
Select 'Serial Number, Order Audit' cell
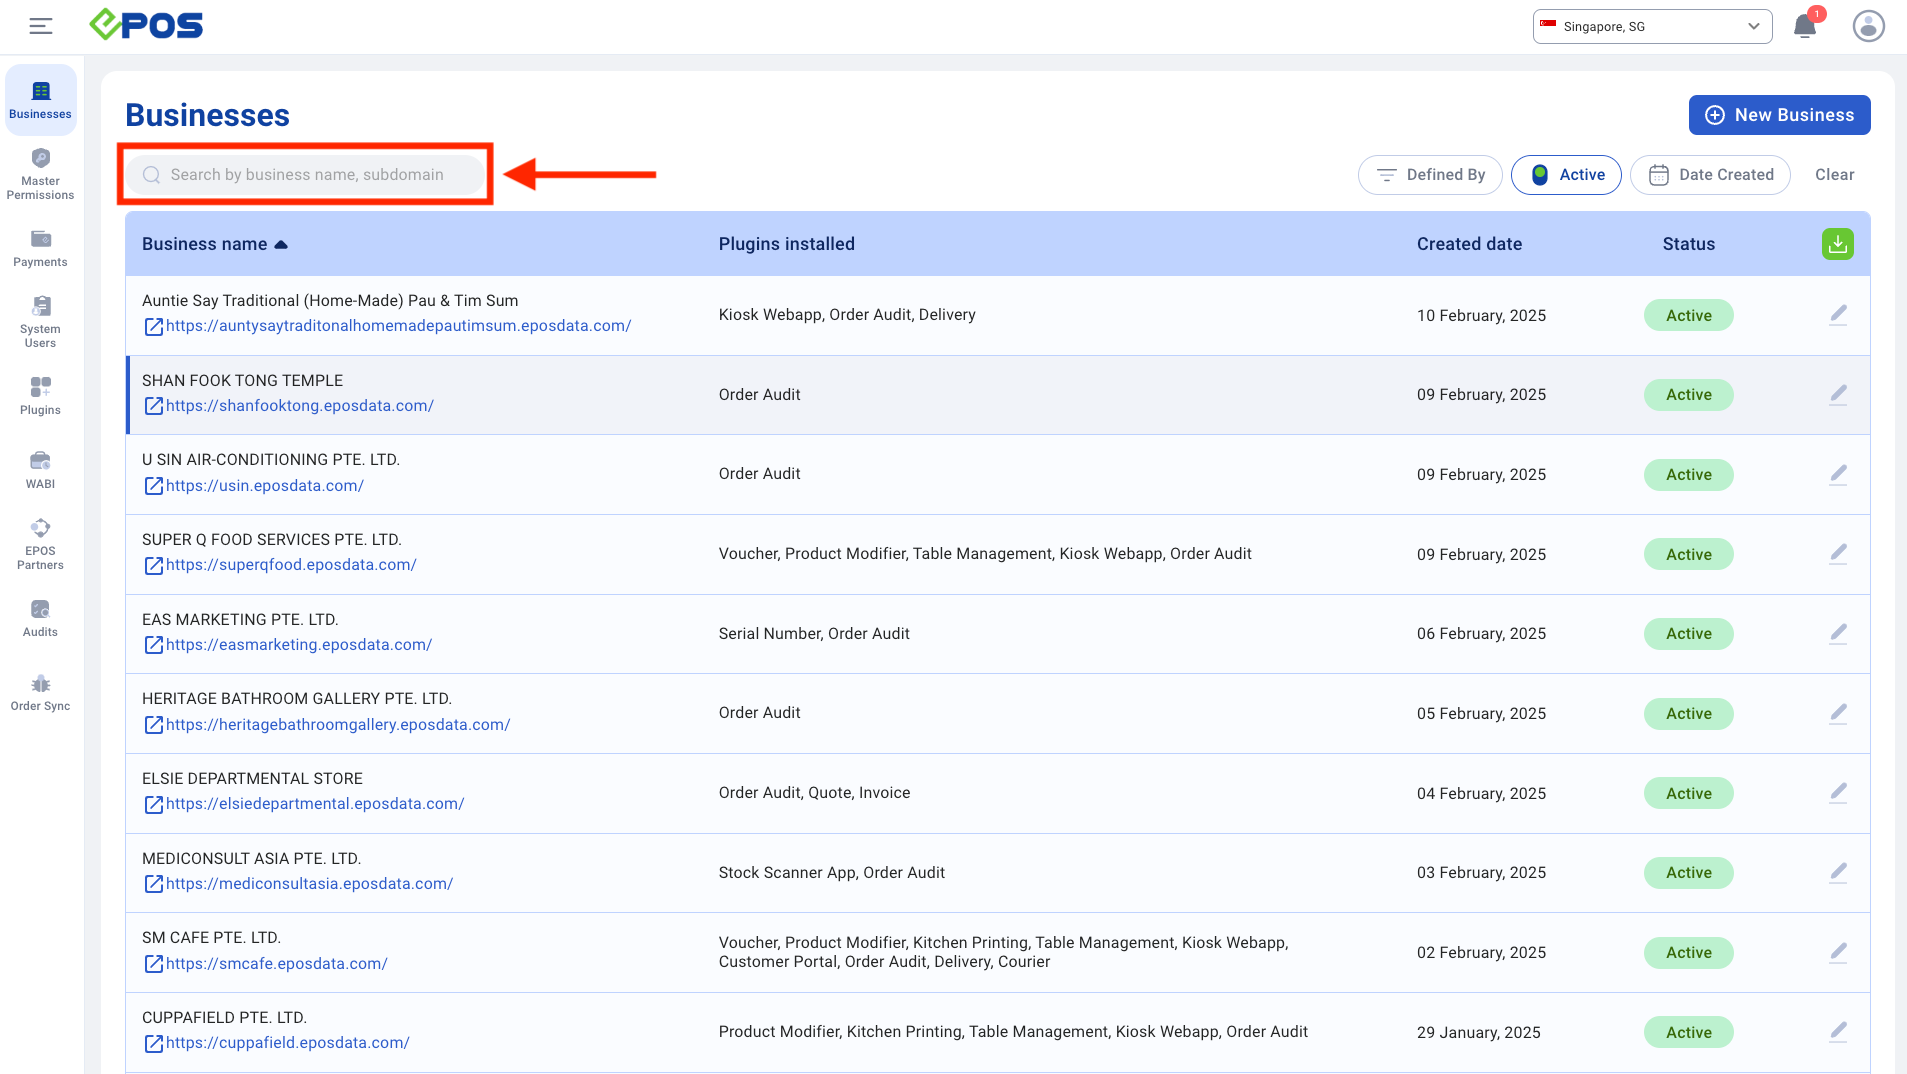pyautogui.click(x=814, y=634)
